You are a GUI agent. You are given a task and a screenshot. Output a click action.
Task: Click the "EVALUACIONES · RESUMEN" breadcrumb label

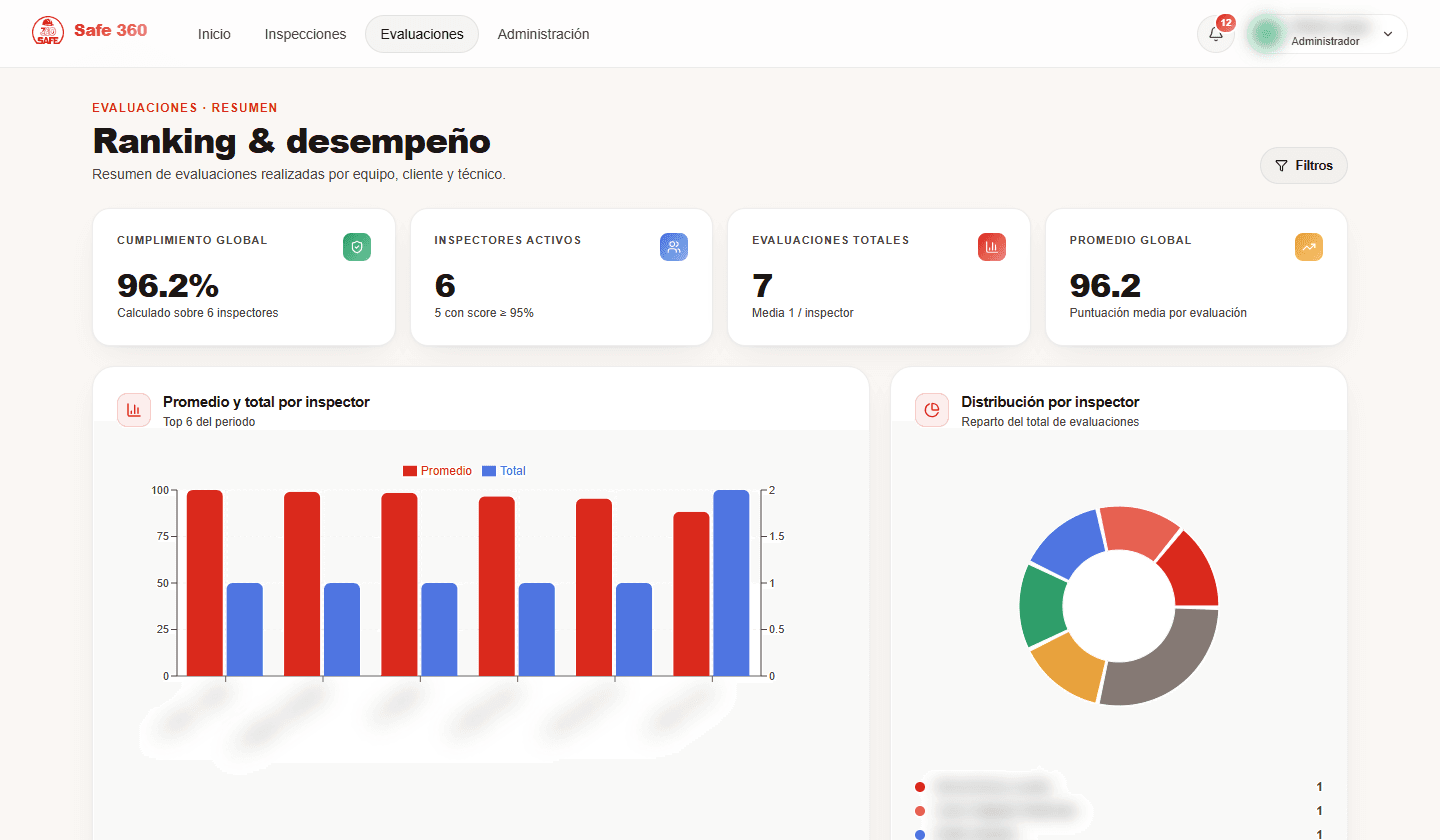[185, 108]
